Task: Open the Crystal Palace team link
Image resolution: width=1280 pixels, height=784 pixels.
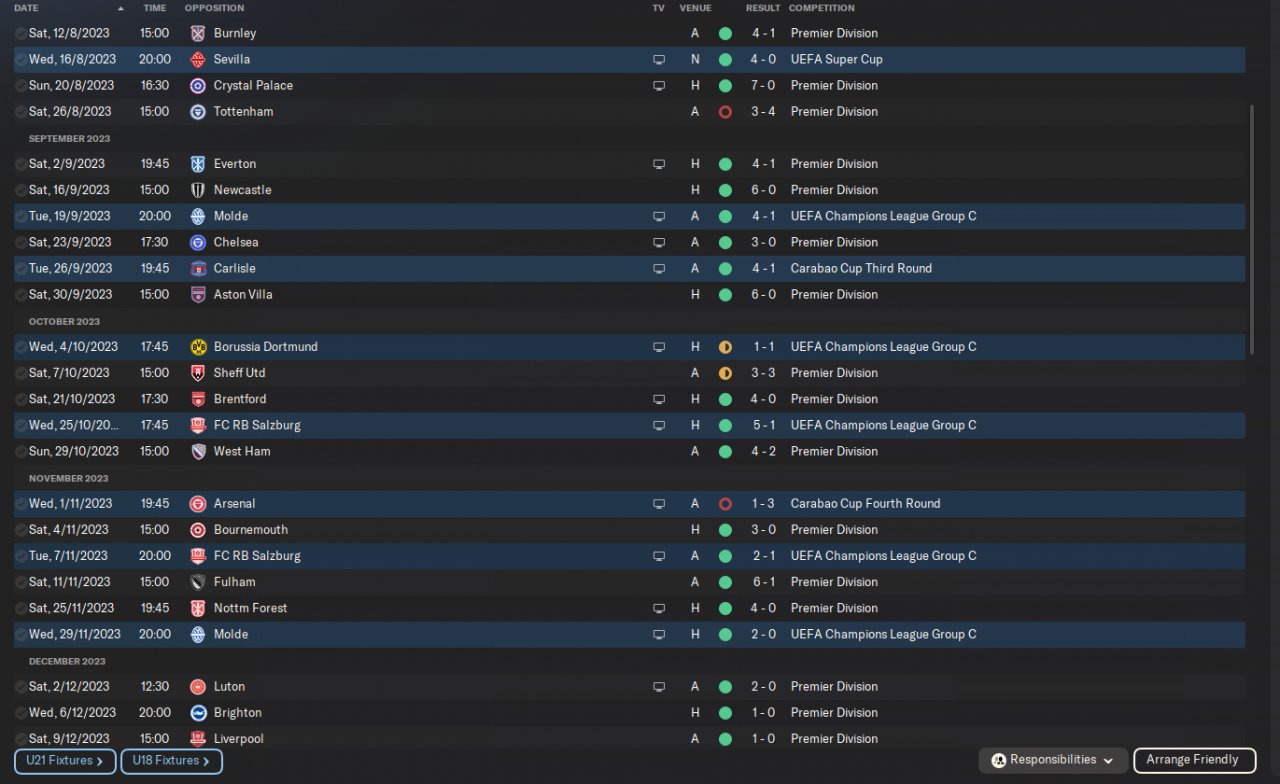Action: [x=253, y=86]
